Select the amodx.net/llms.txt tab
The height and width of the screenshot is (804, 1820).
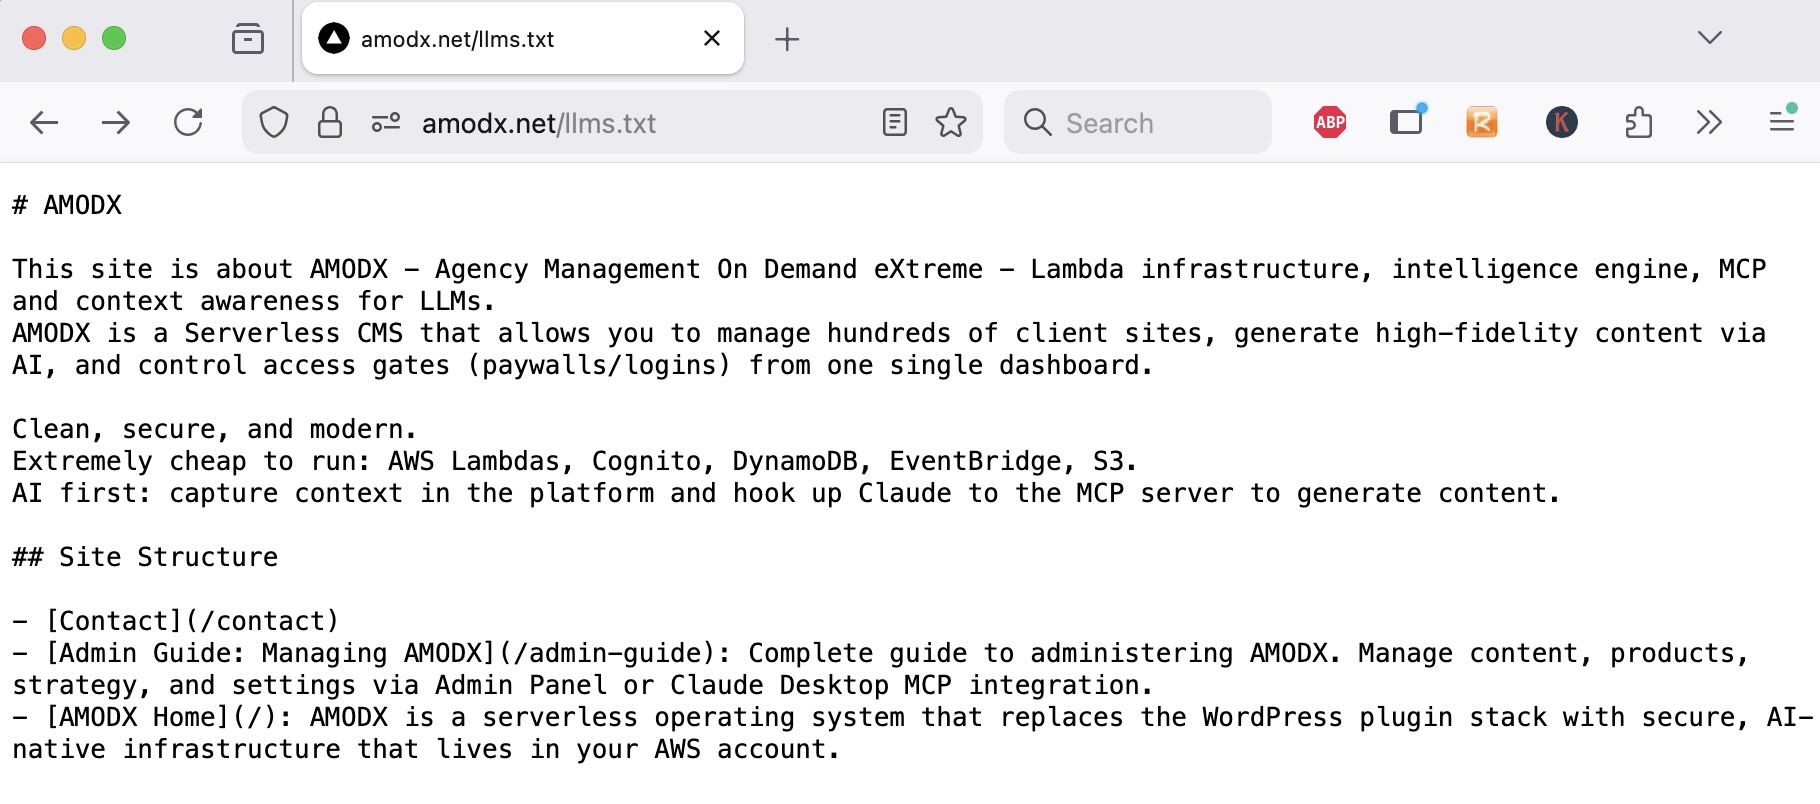coord(523,39)
